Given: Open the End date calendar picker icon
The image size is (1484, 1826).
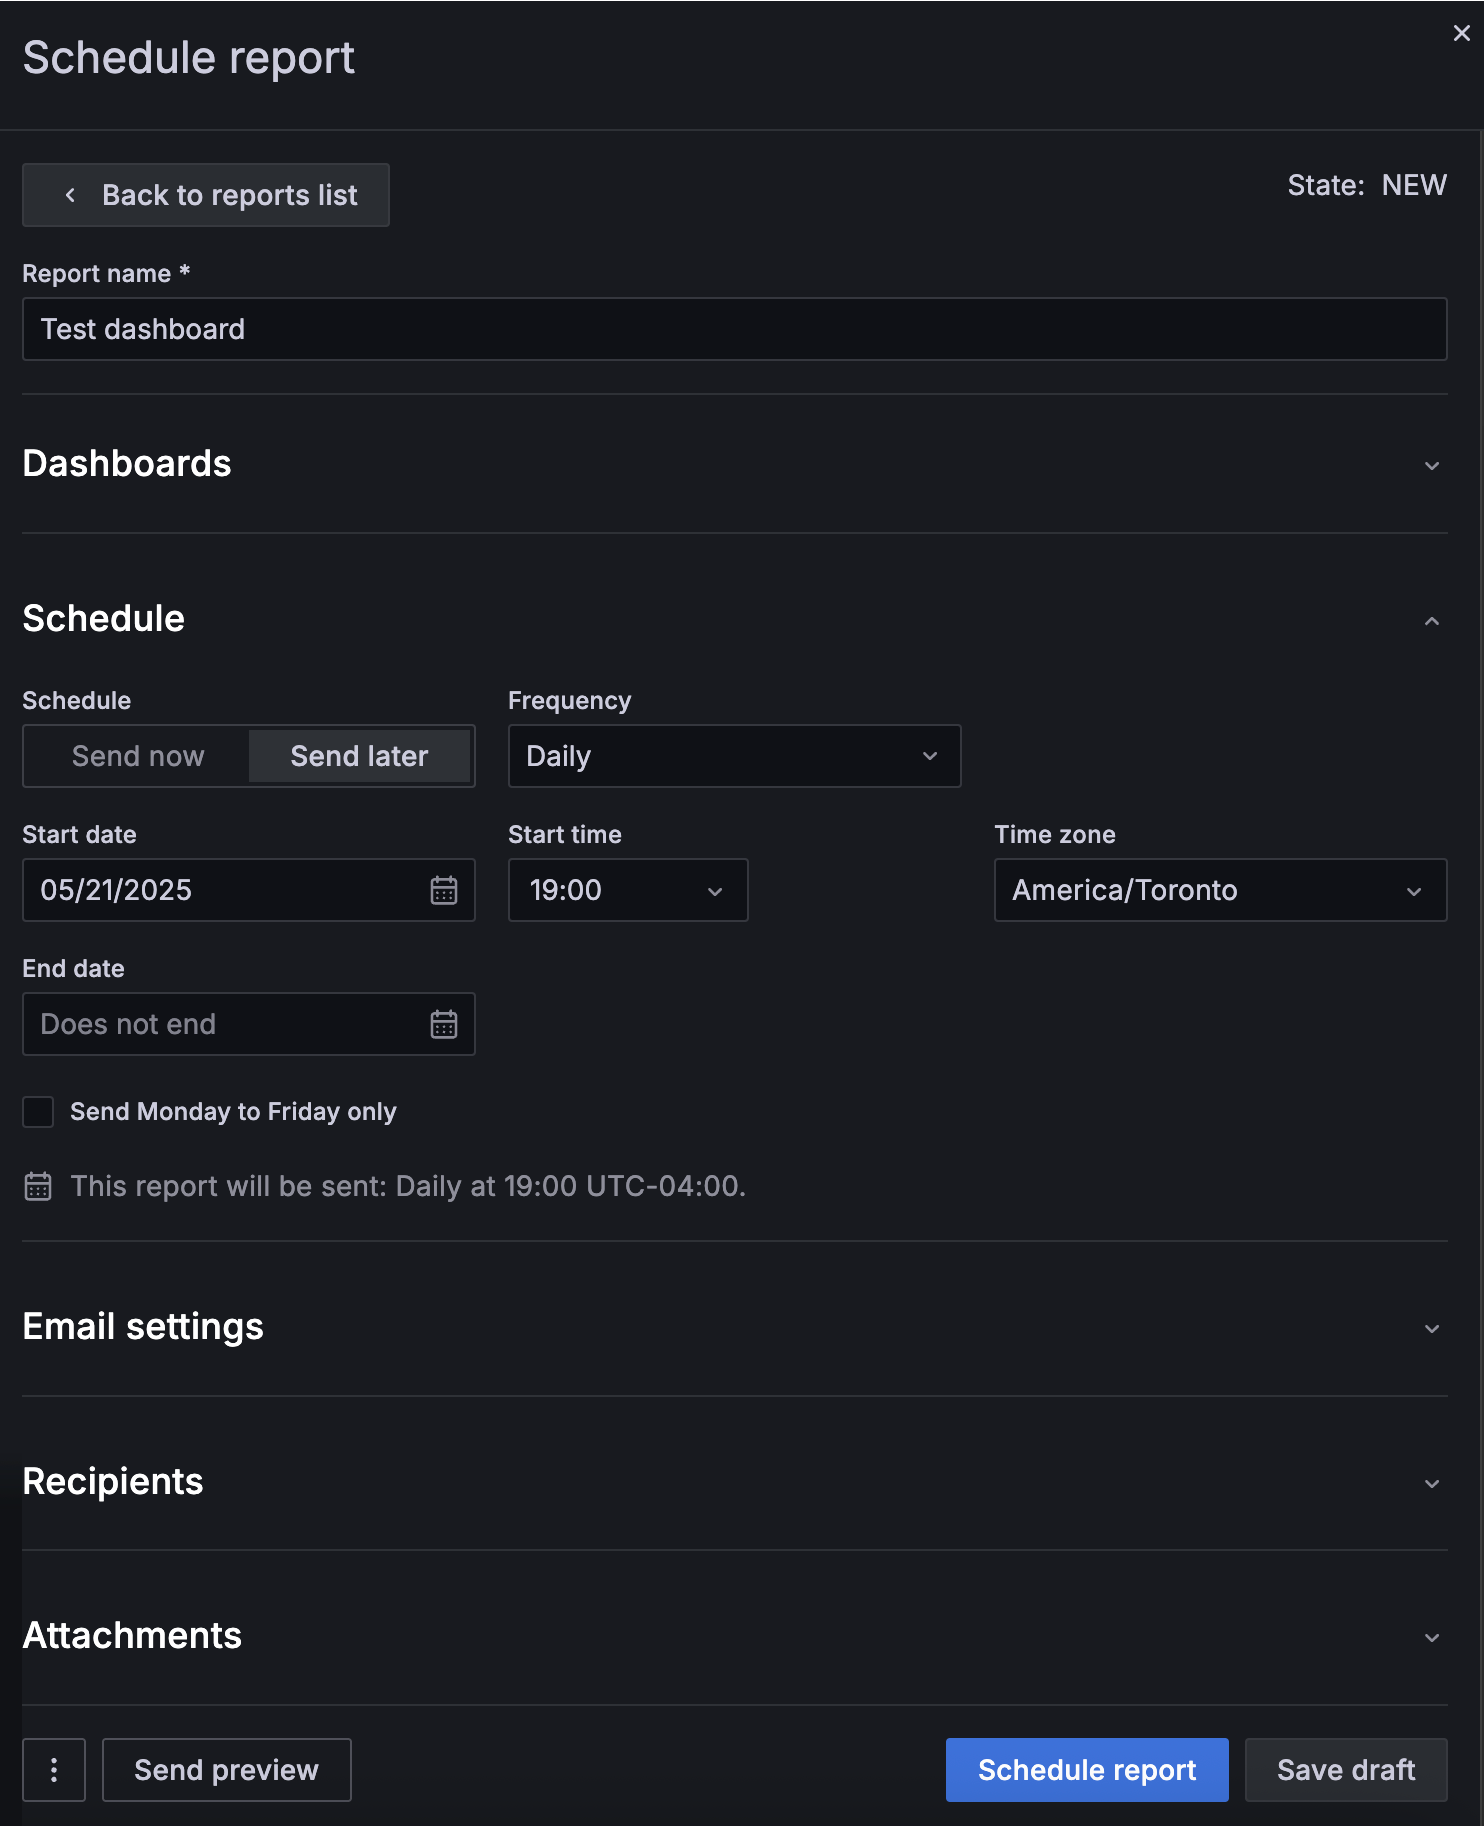Looking at the screenshot, I should point(444,1024).
